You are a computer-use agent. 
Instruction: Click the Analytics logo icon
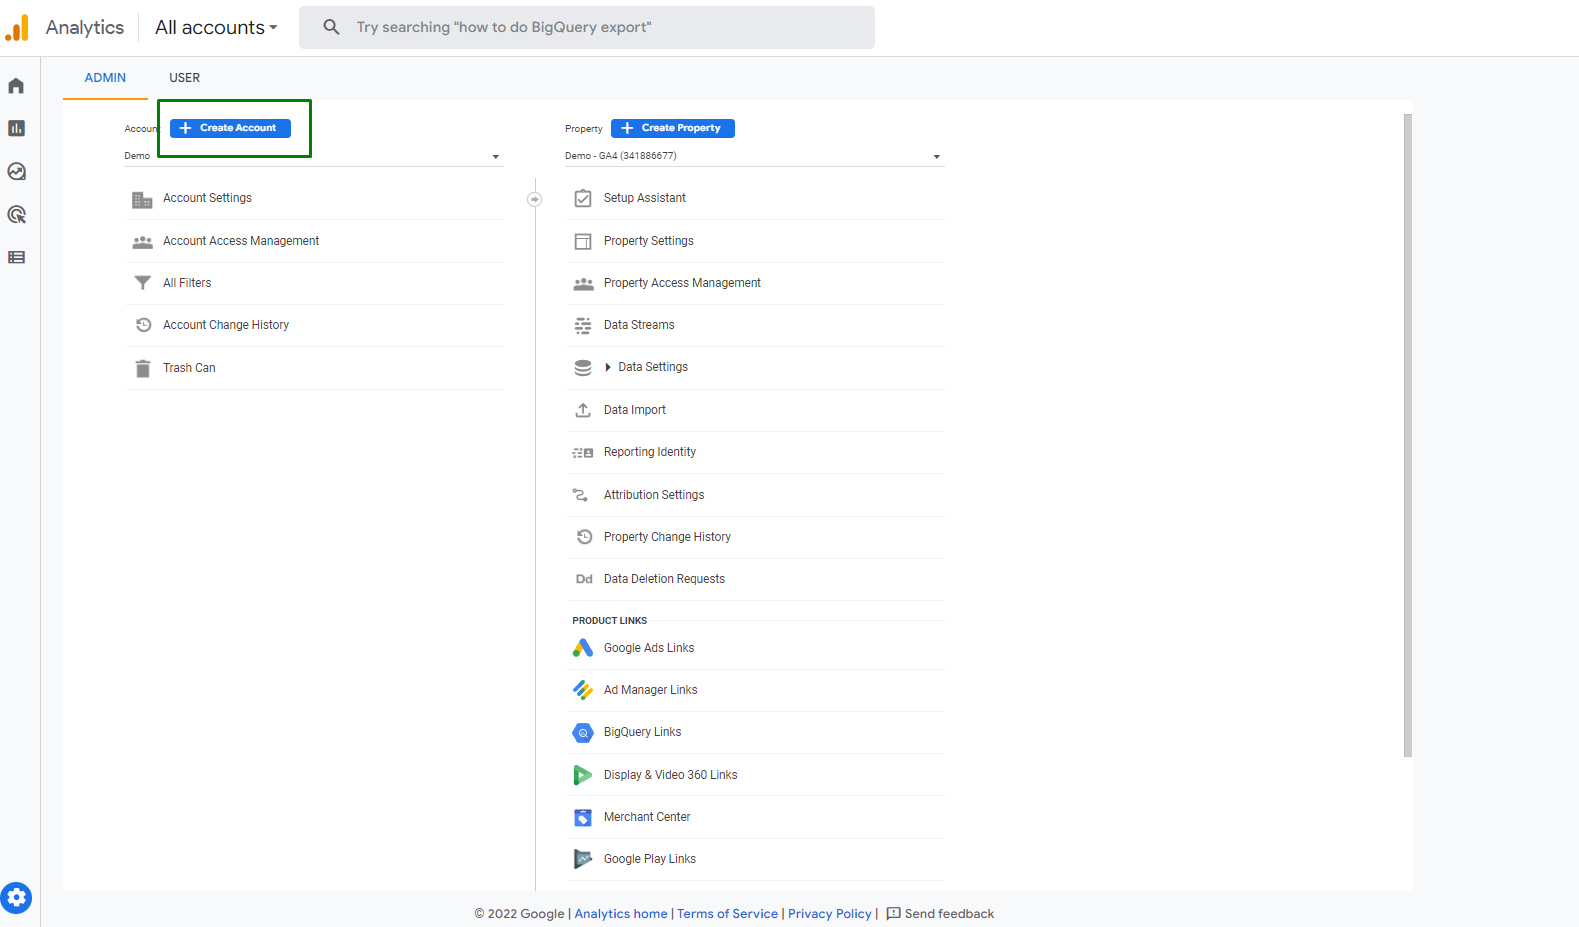click(17, 28)
